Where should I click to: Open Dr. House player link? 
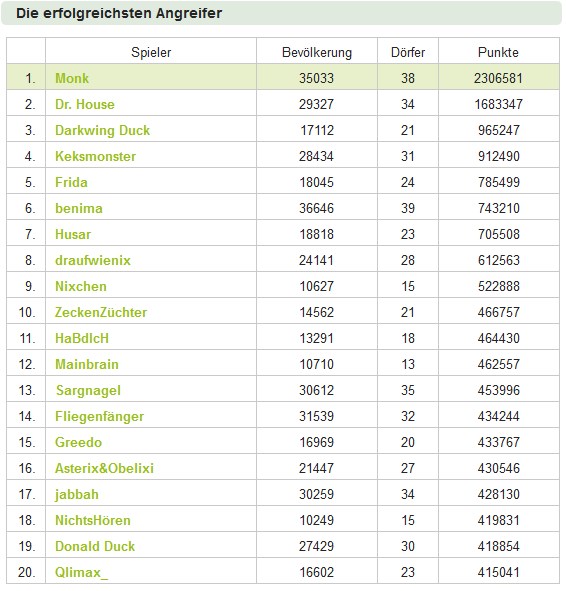[x=85, y=104]
